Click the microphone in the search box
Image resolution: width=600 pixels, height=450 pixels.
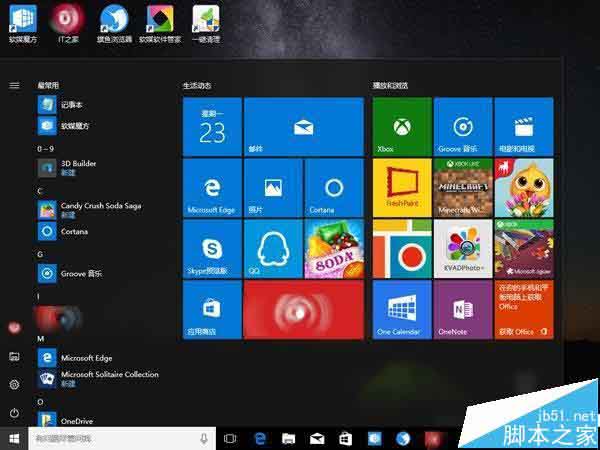pyautogui.click(x=204, y=439)
